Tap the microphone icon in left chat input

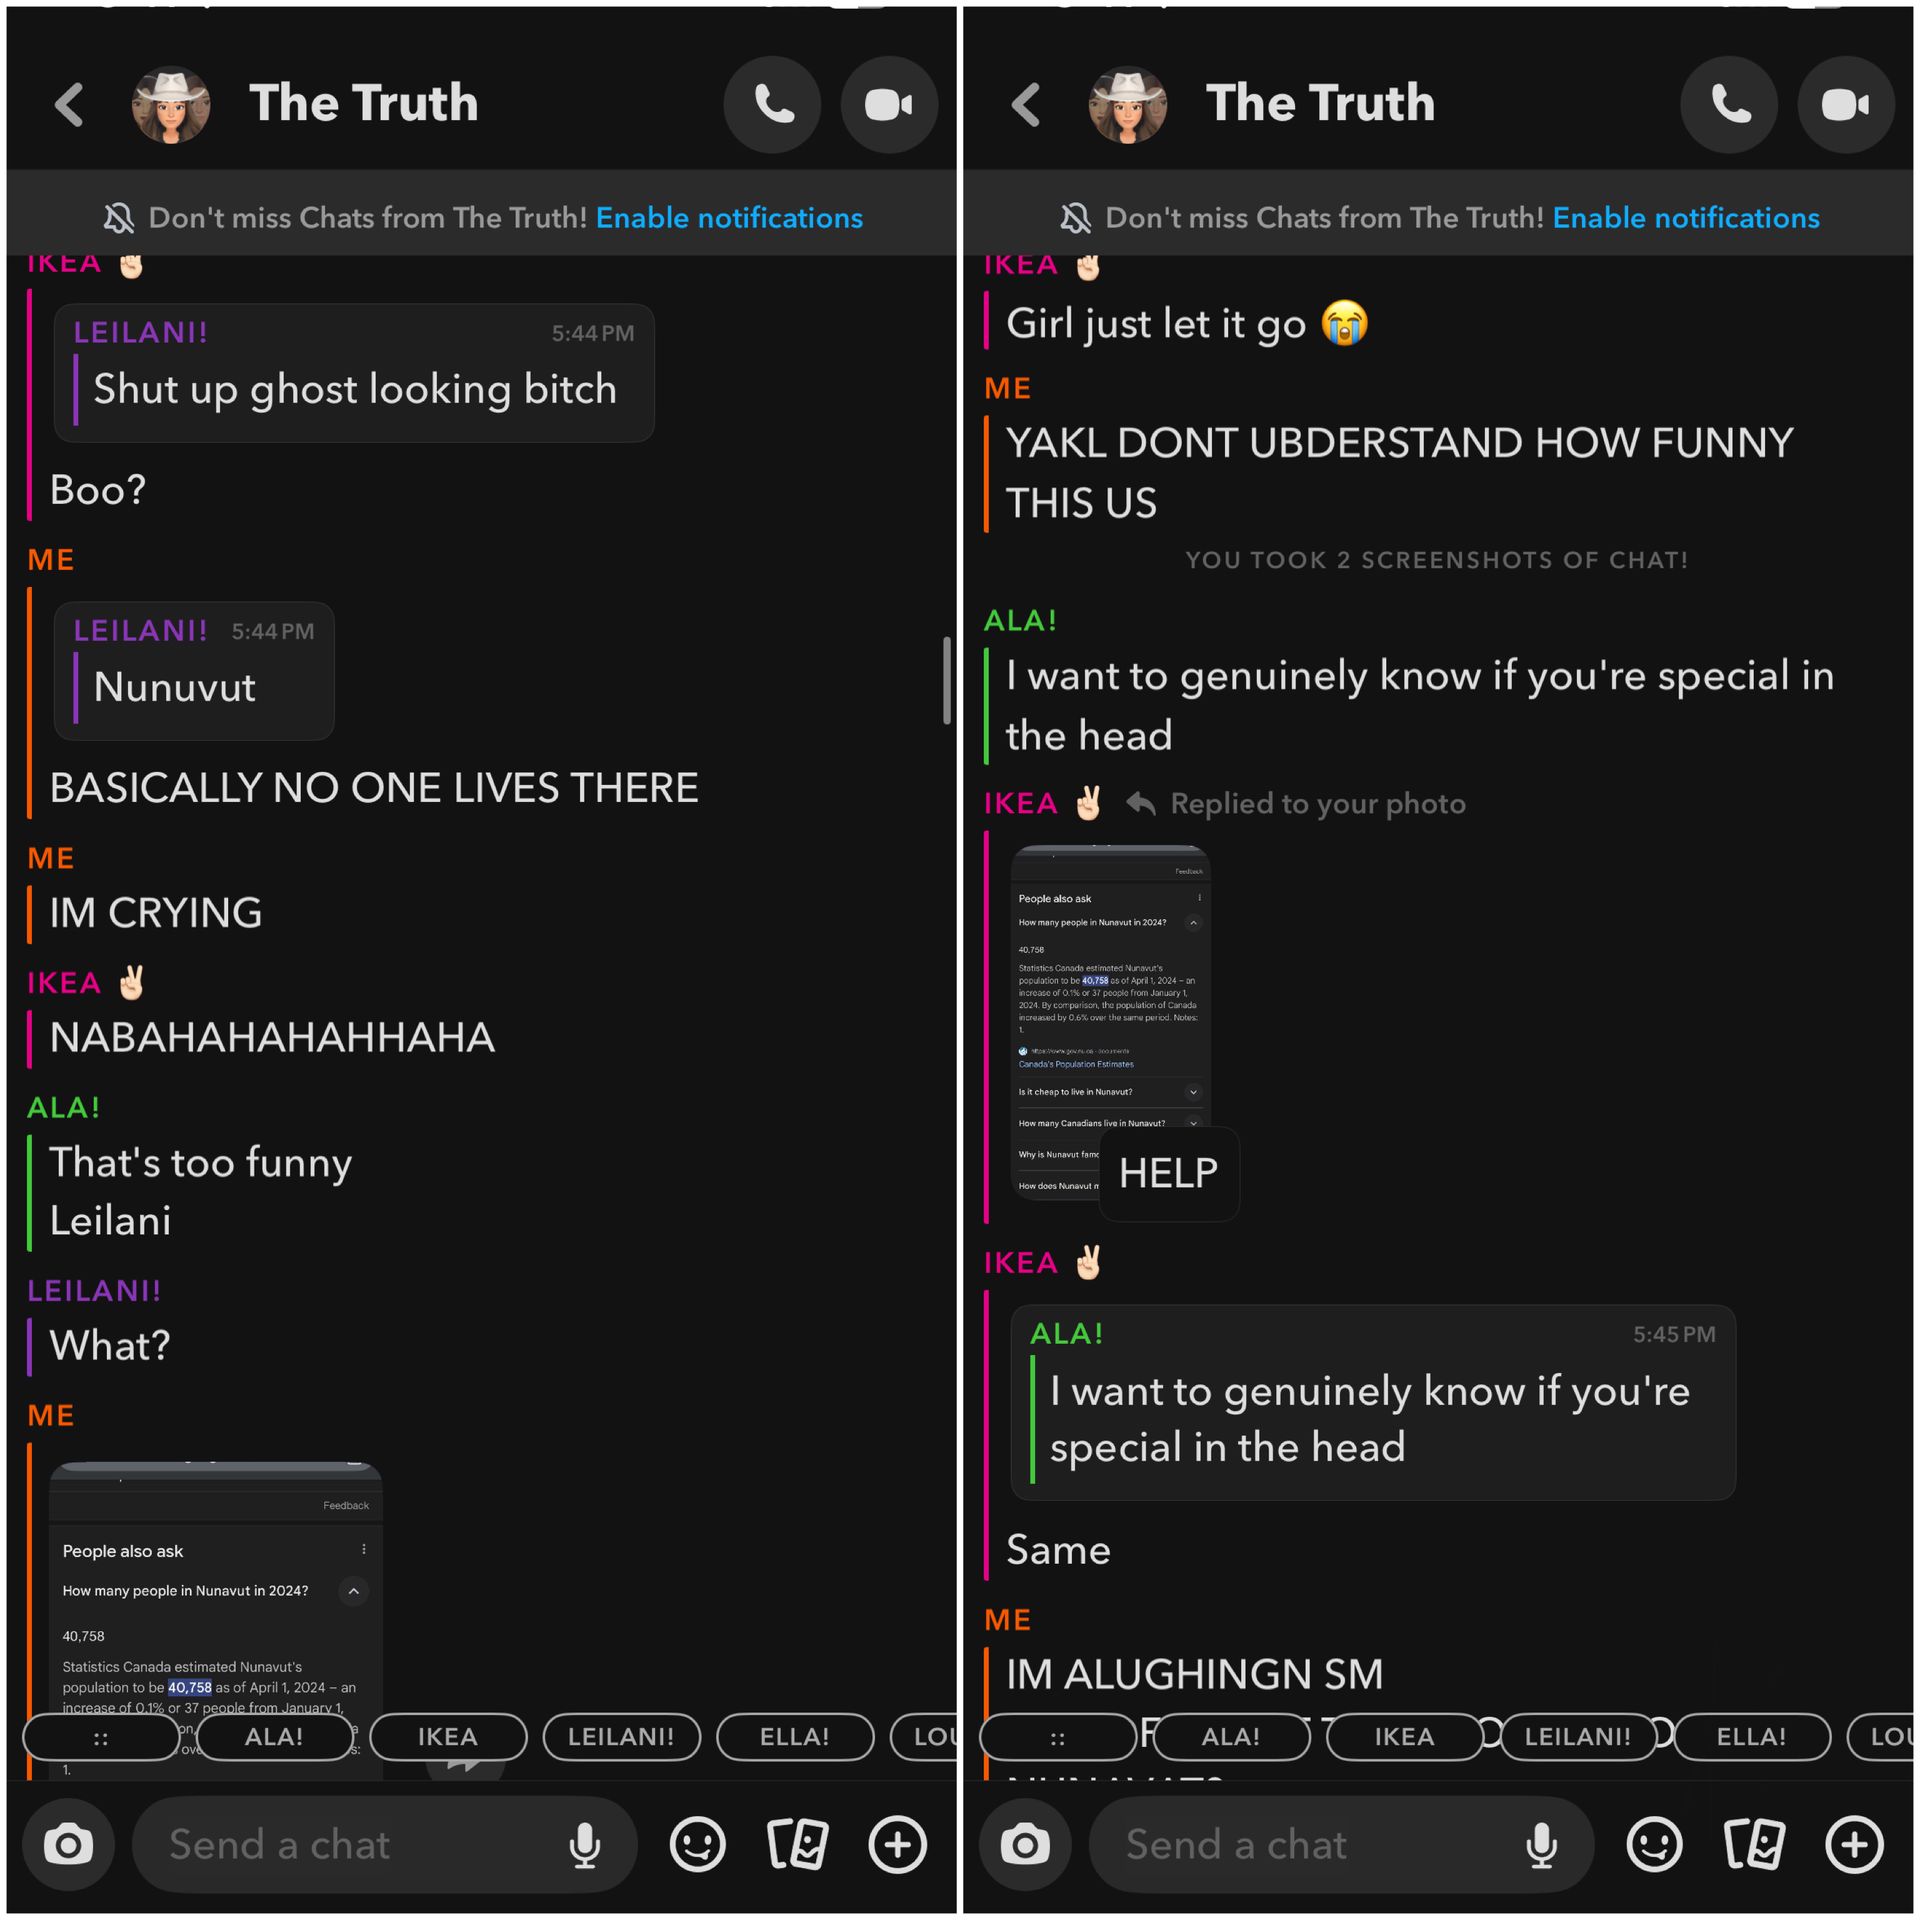(x=585, y=1845)
